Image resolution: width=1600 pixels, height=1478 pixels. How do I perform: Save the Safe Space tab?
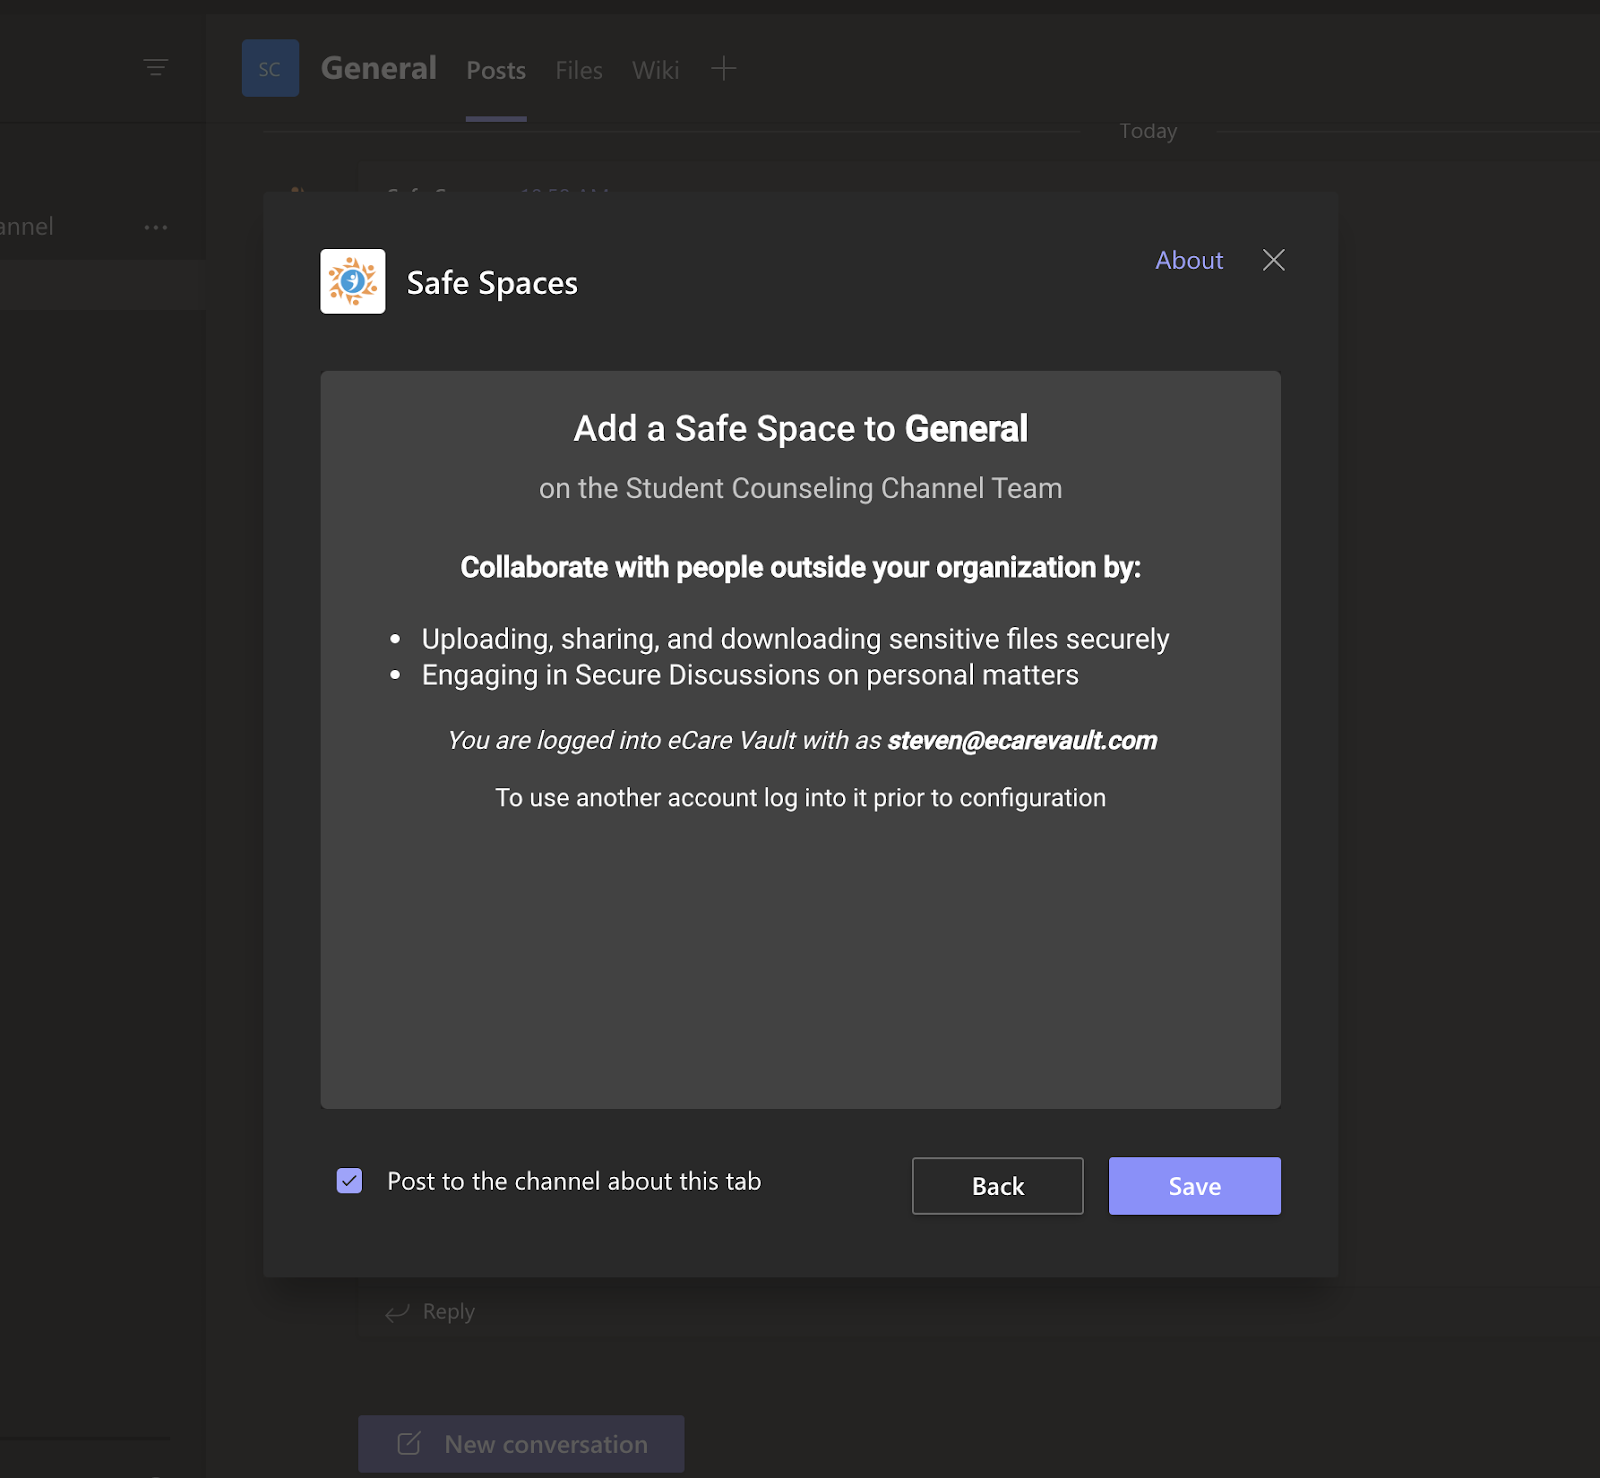1194,1186
